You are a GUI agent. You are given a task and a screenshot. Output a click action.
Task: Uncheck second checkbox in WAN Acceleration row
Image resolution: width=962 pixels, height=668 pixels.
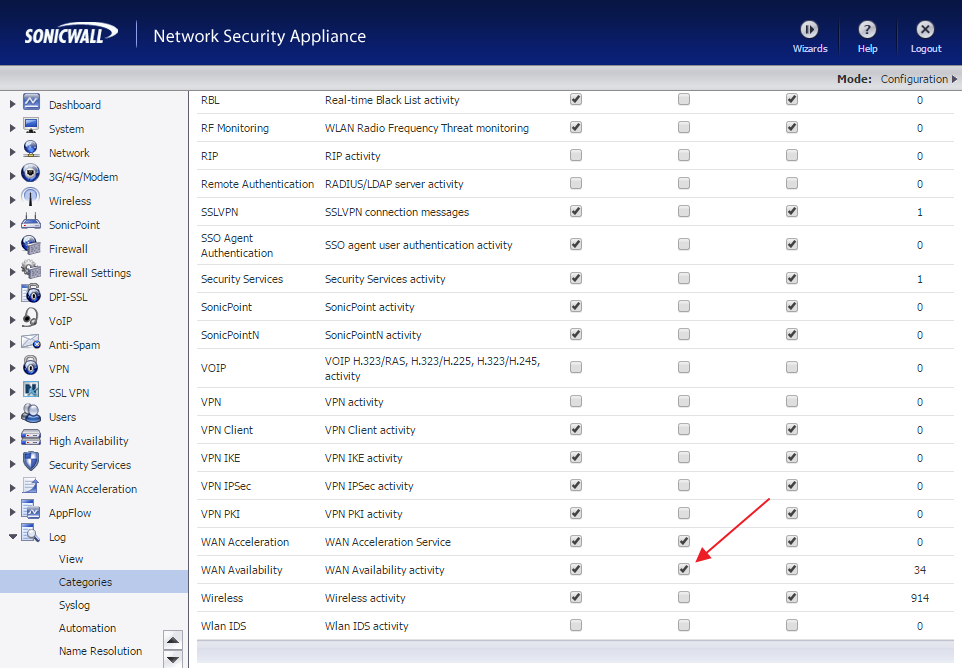click(683, 541)
